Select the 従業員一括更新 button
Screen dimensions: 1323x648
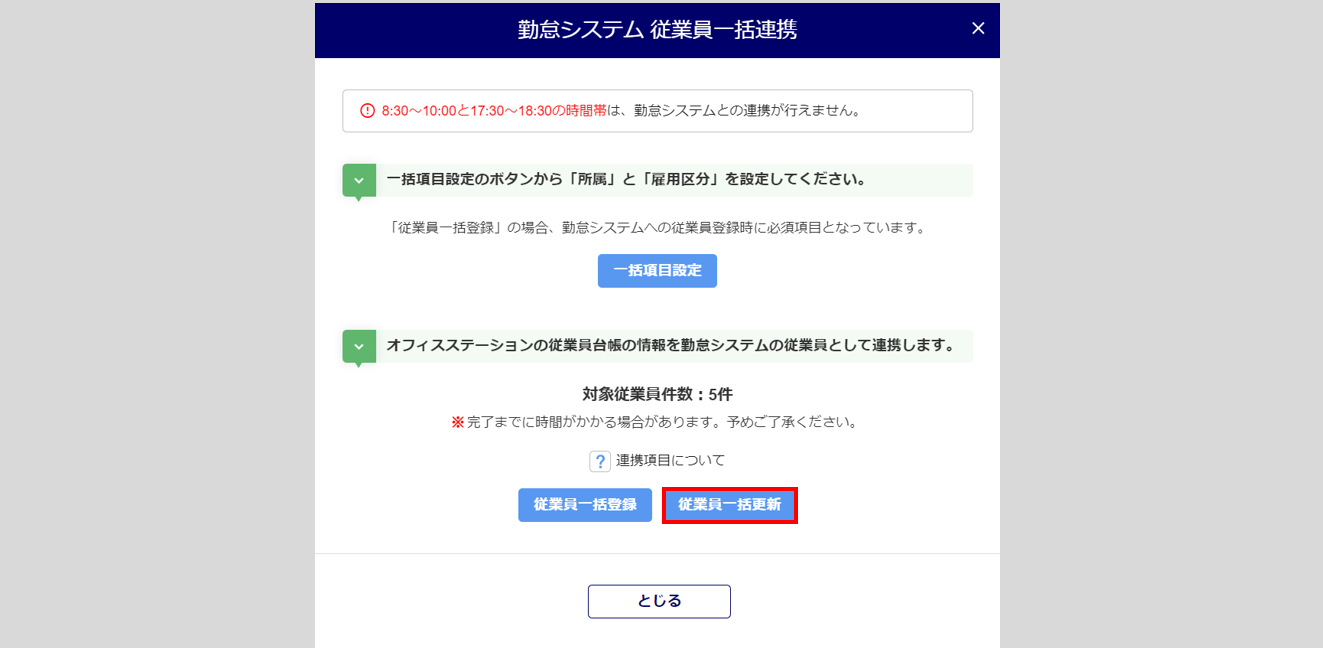click(730, 505)
